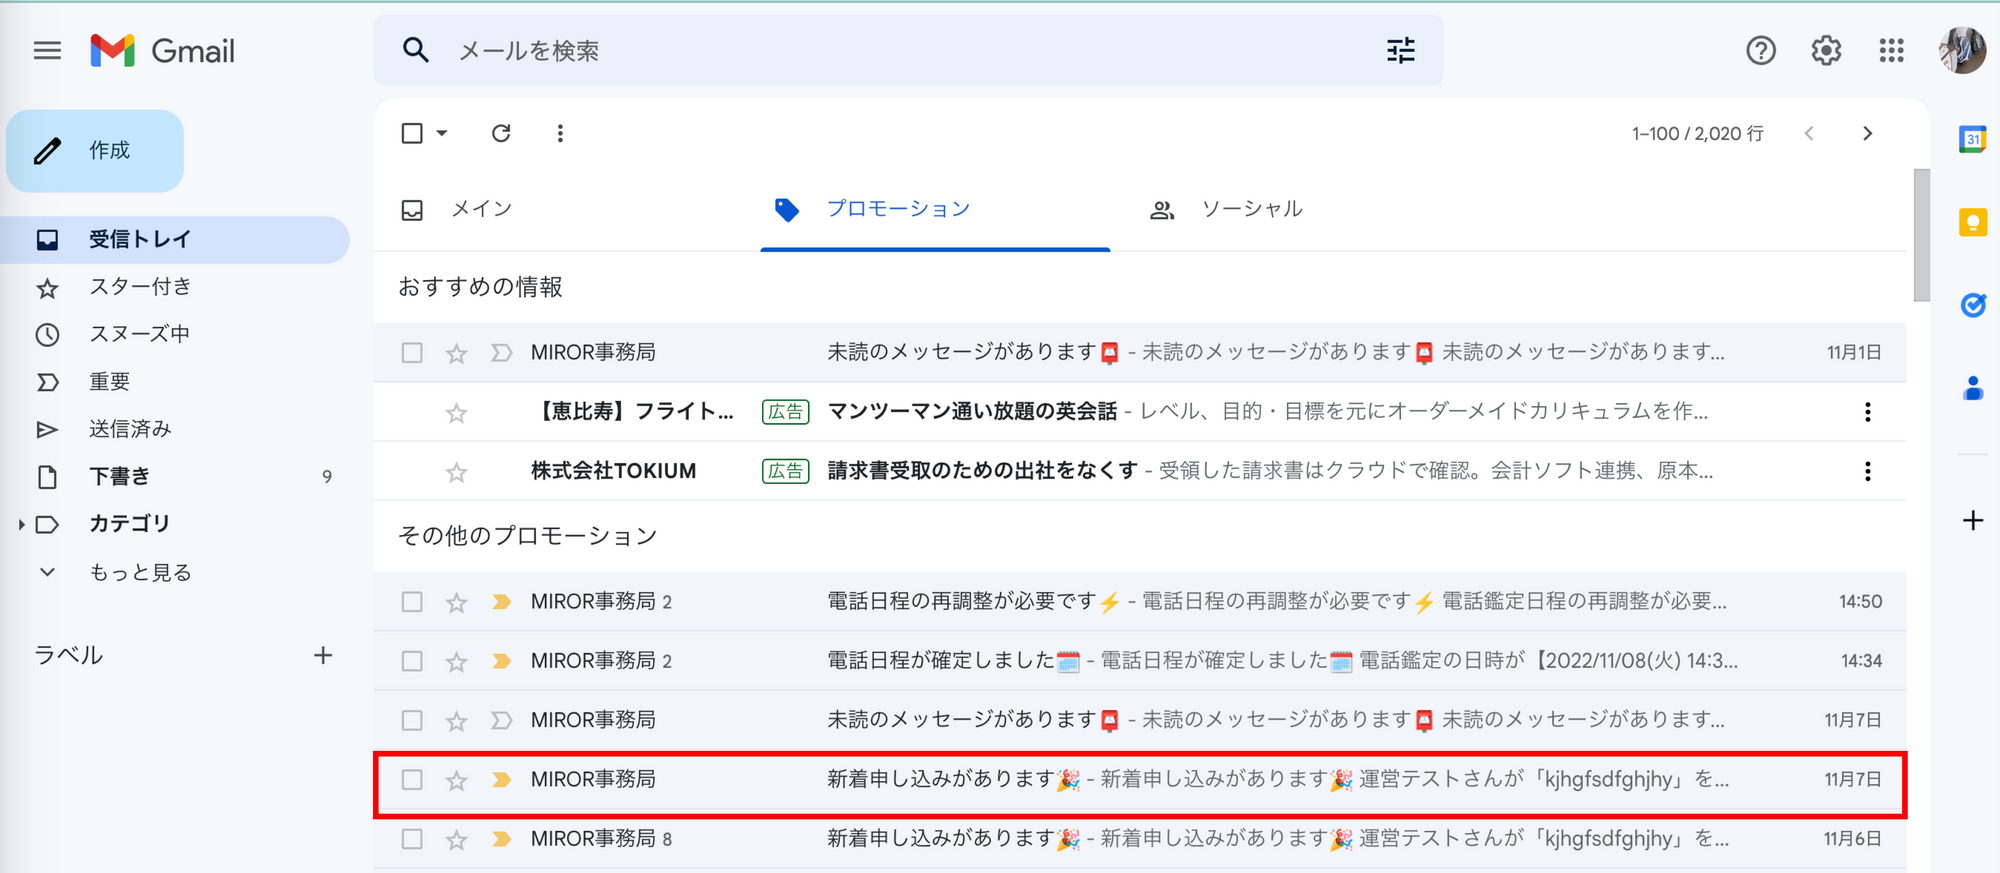Star the MIROR事務局 email dated 11月1日
The height and width of the screenshot is (873, 2000).
456,353
